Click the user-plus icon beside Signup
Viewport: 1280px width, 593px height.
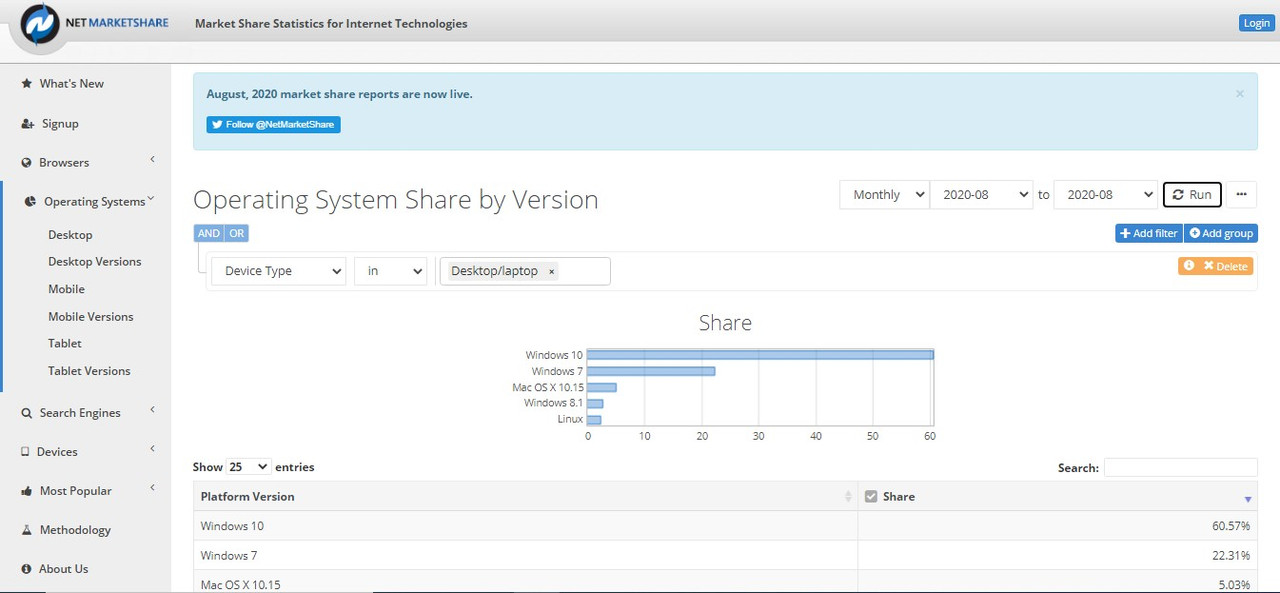[28, 124]
